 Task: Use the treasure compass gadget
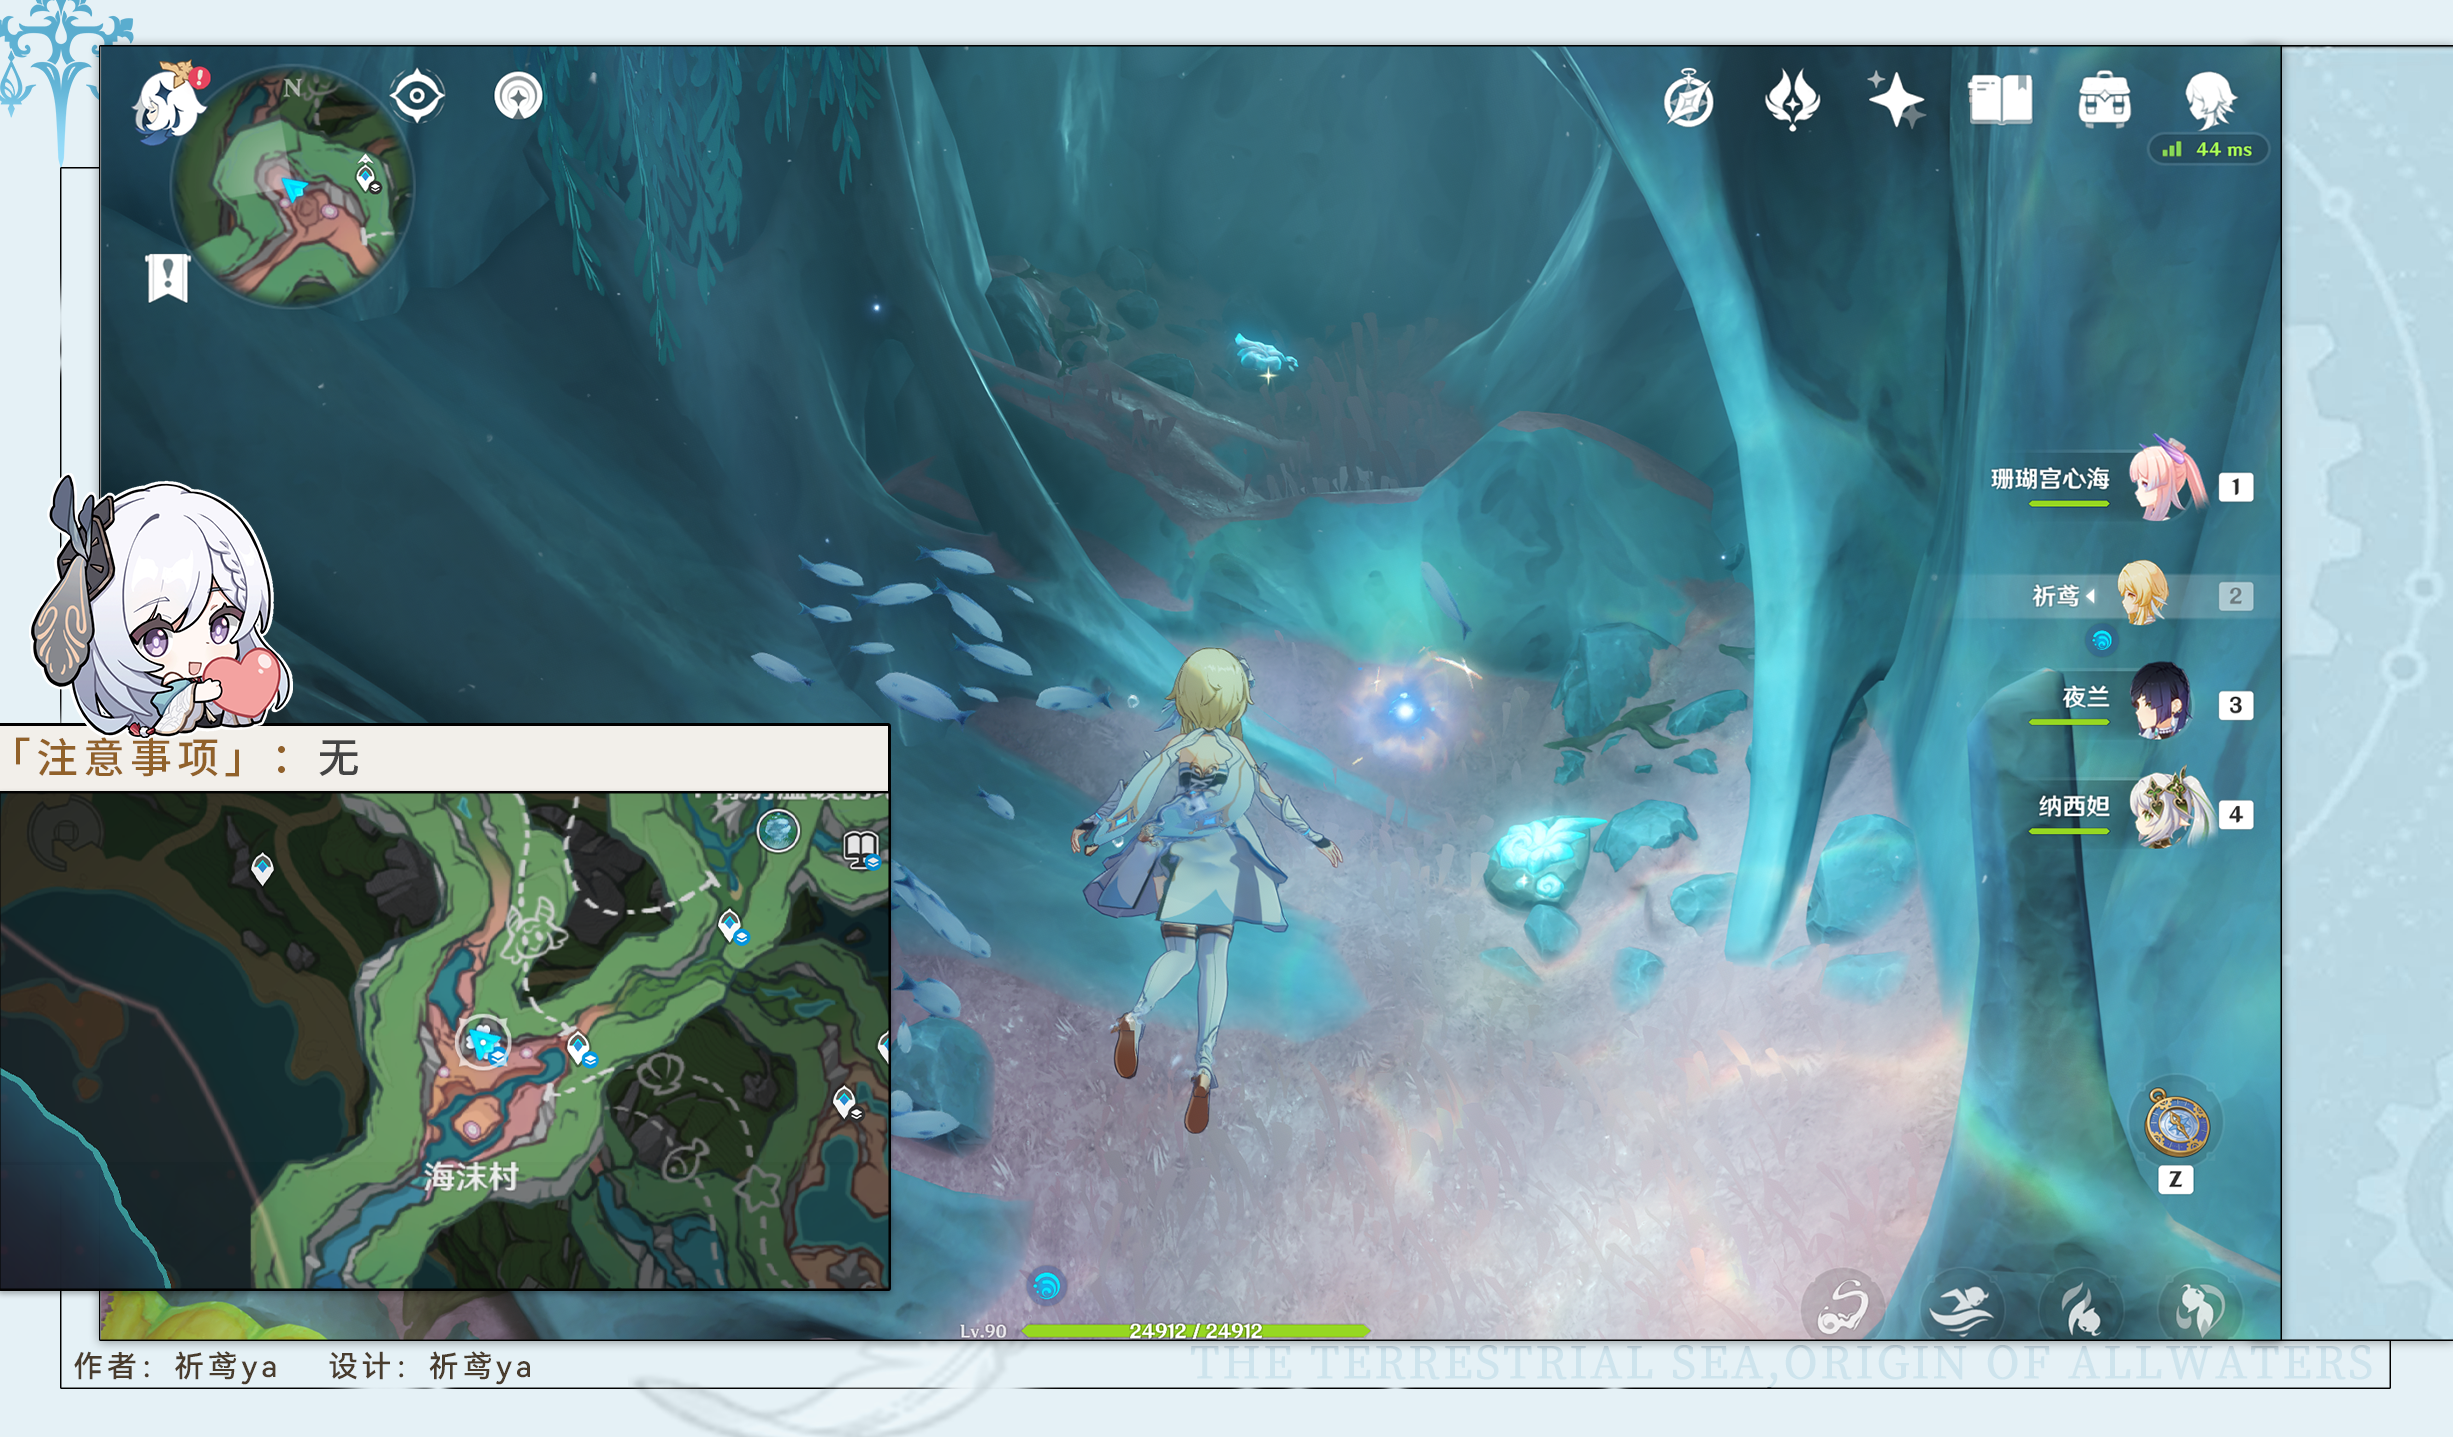click(2176, 1123)
